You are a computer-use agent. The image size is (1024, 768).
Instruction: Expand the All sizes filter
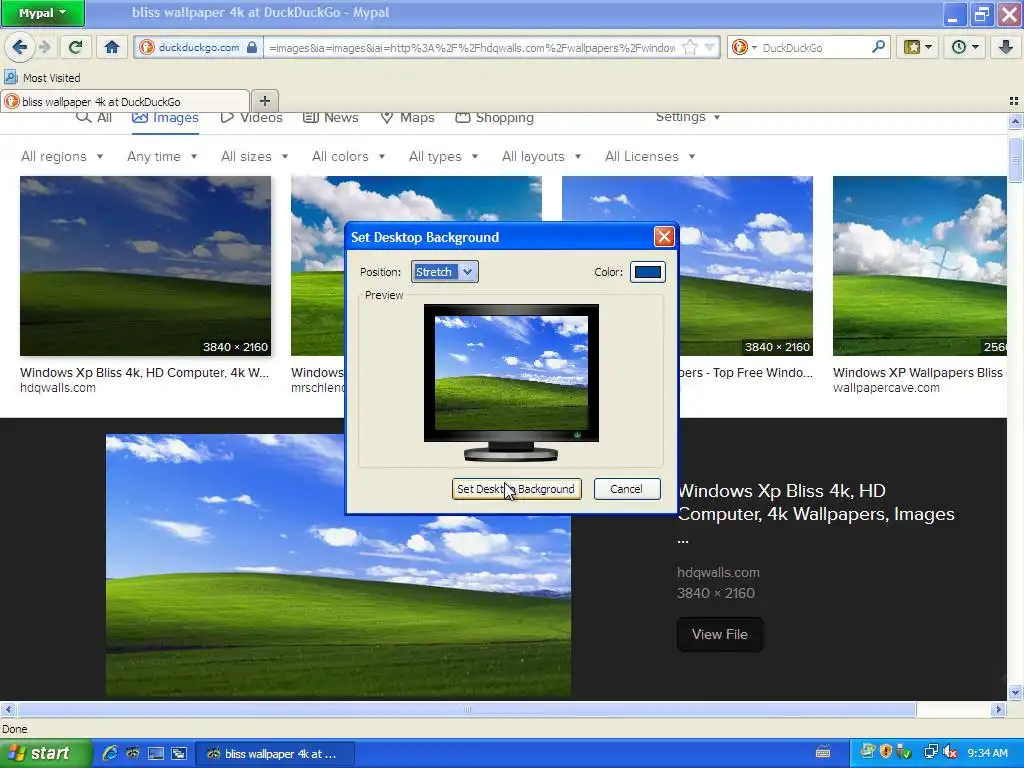pyautogui.click(x=254, y=157)
